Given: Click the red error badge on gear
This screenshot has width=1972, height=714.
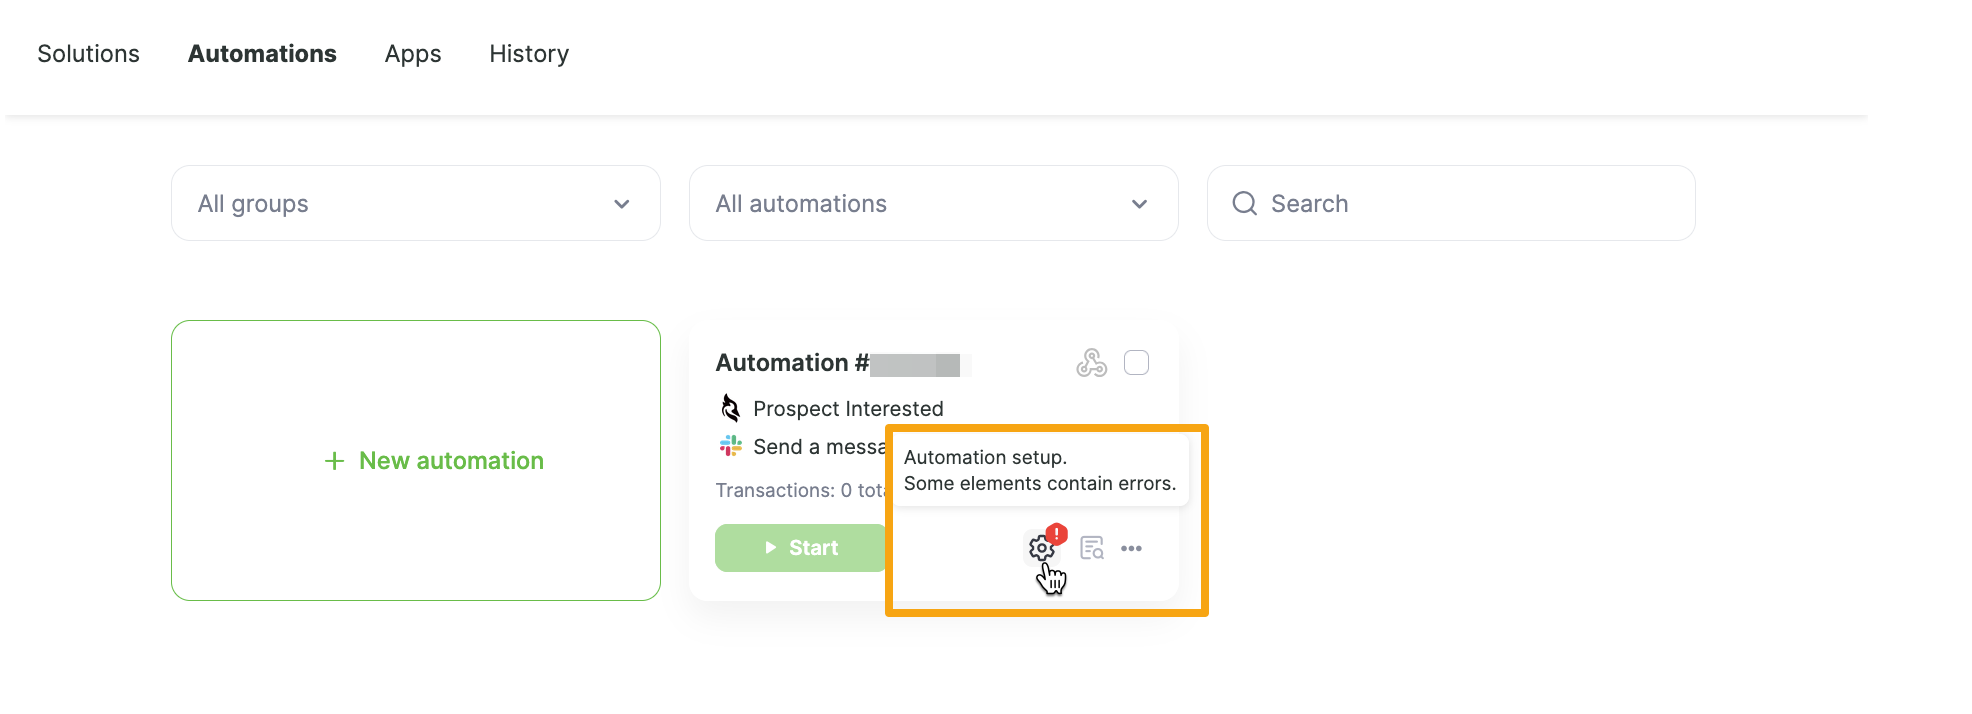Looking at the screenshot, I should pos(1056,534).
